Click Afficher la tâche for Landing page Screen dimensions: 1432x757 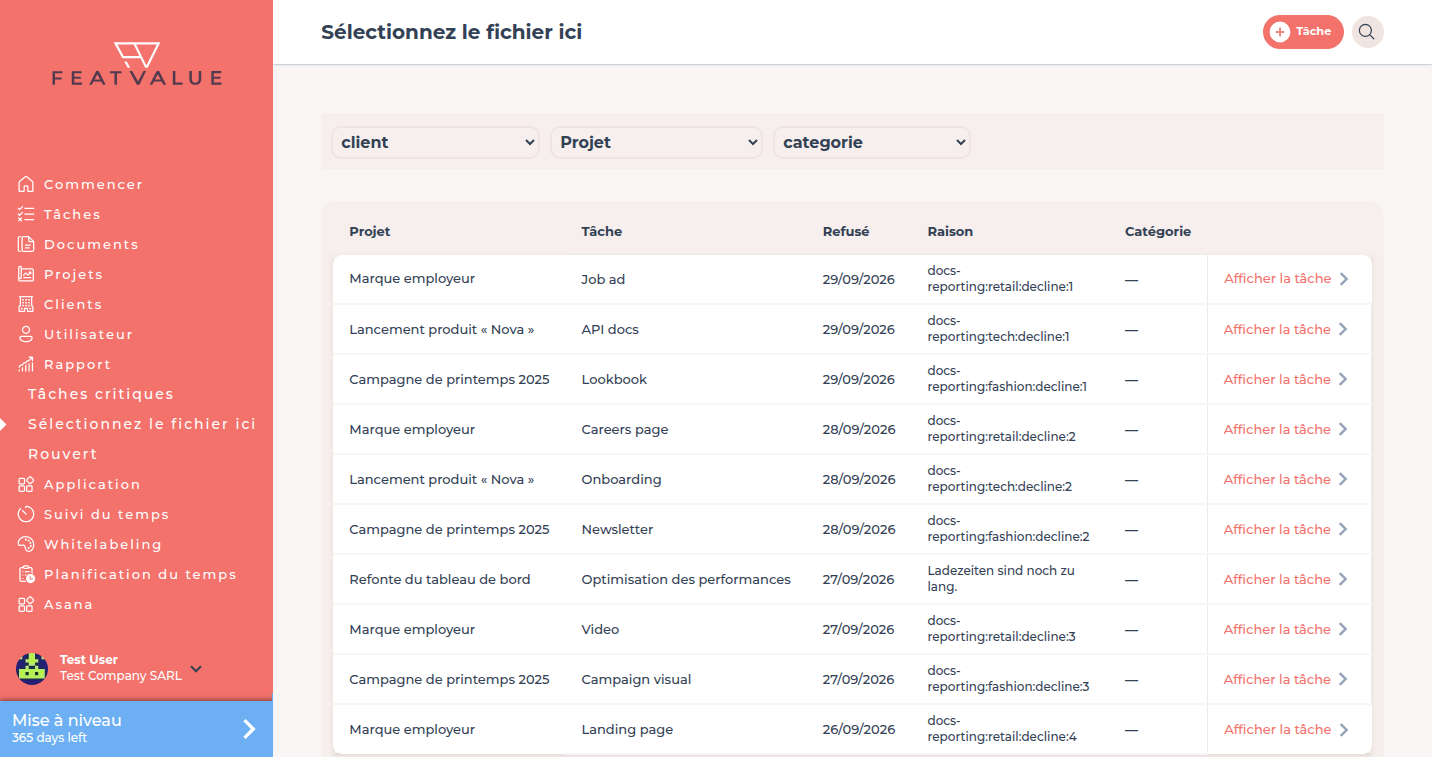click(1286, 729)
